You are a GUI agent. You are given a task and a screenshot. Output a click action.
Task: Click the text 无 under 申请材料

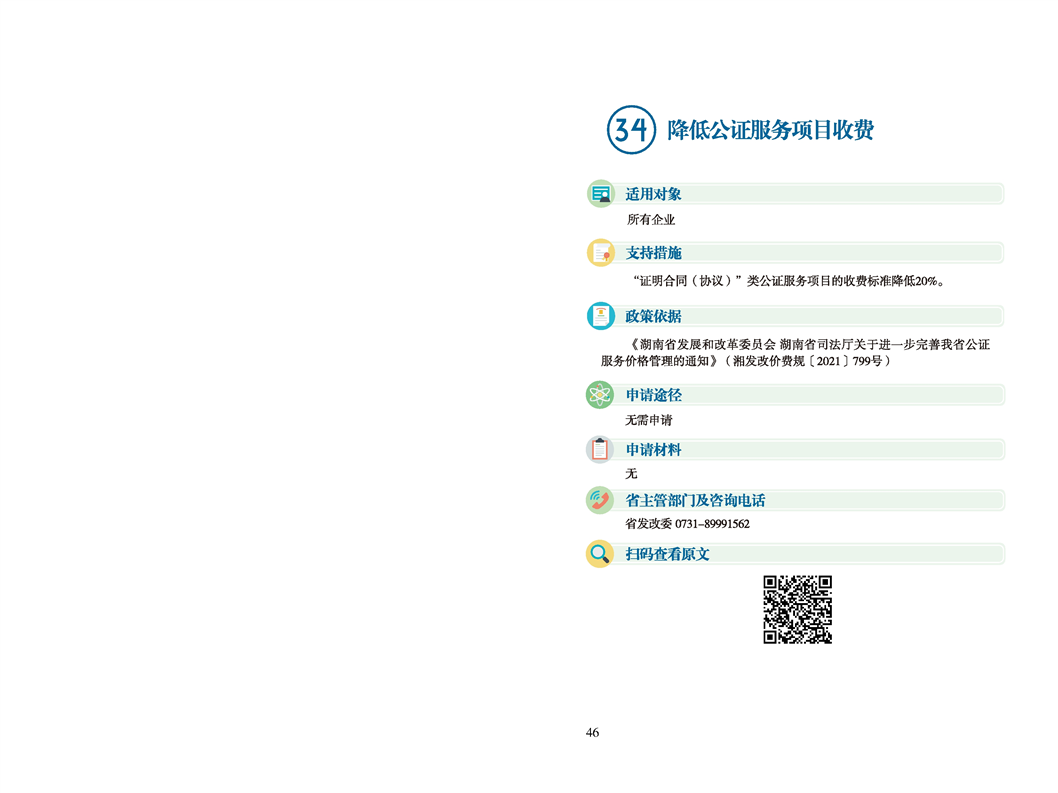tap(631, 473)
